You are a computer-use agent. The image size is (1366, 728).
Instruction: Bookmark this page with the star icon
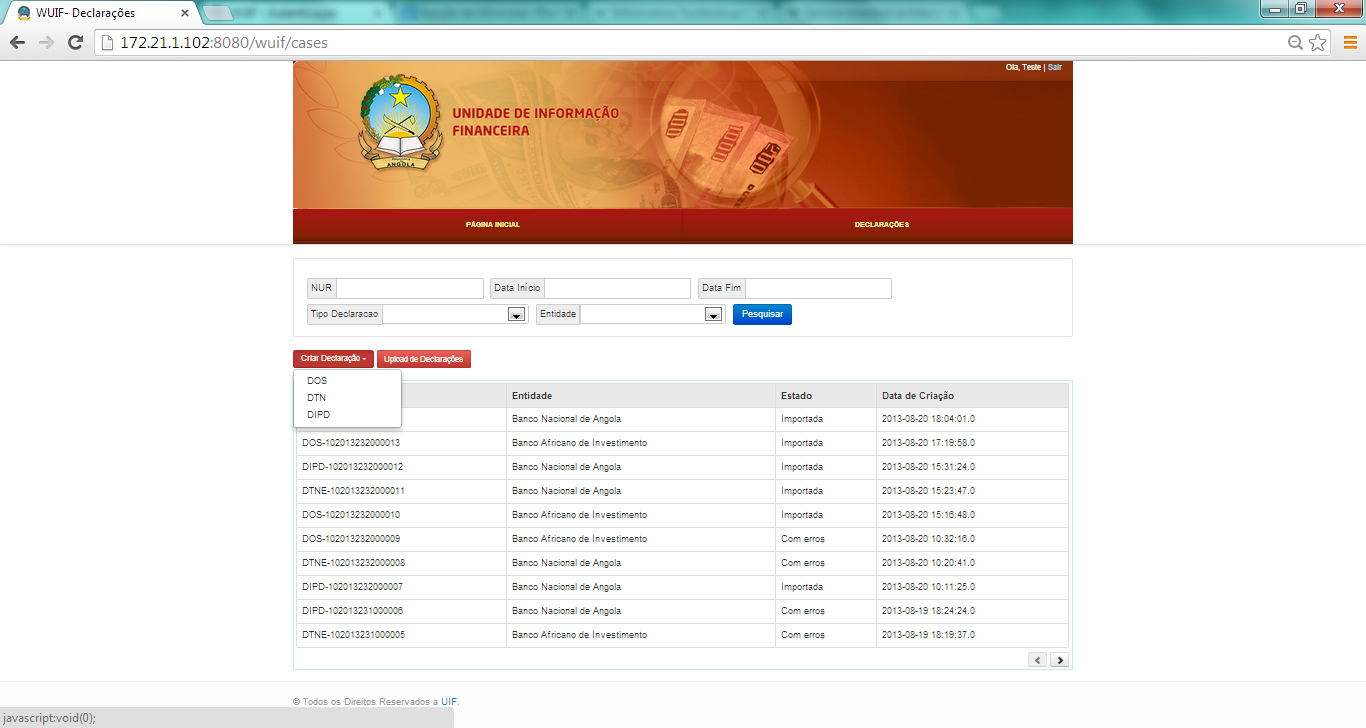[x=1318, y=43]
